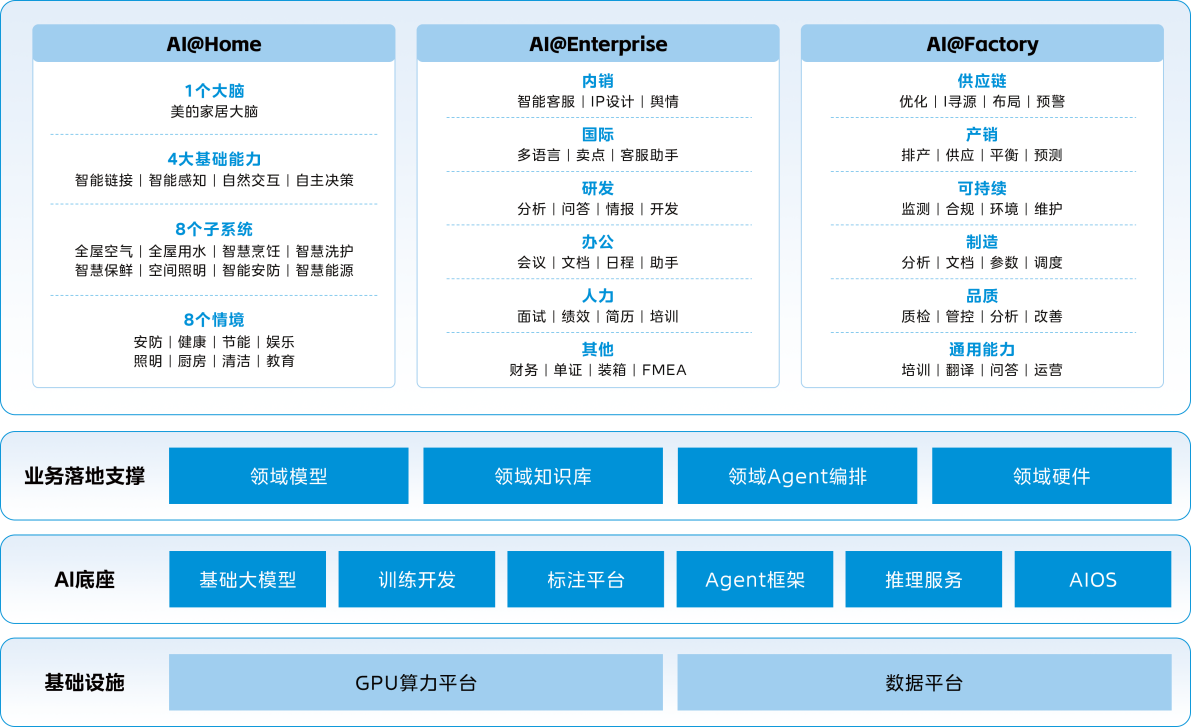This screenshot has height=727, width=1191.
Task: Select the AI@Home header tab
Action: pyautogui.click(x=214, y=44)
